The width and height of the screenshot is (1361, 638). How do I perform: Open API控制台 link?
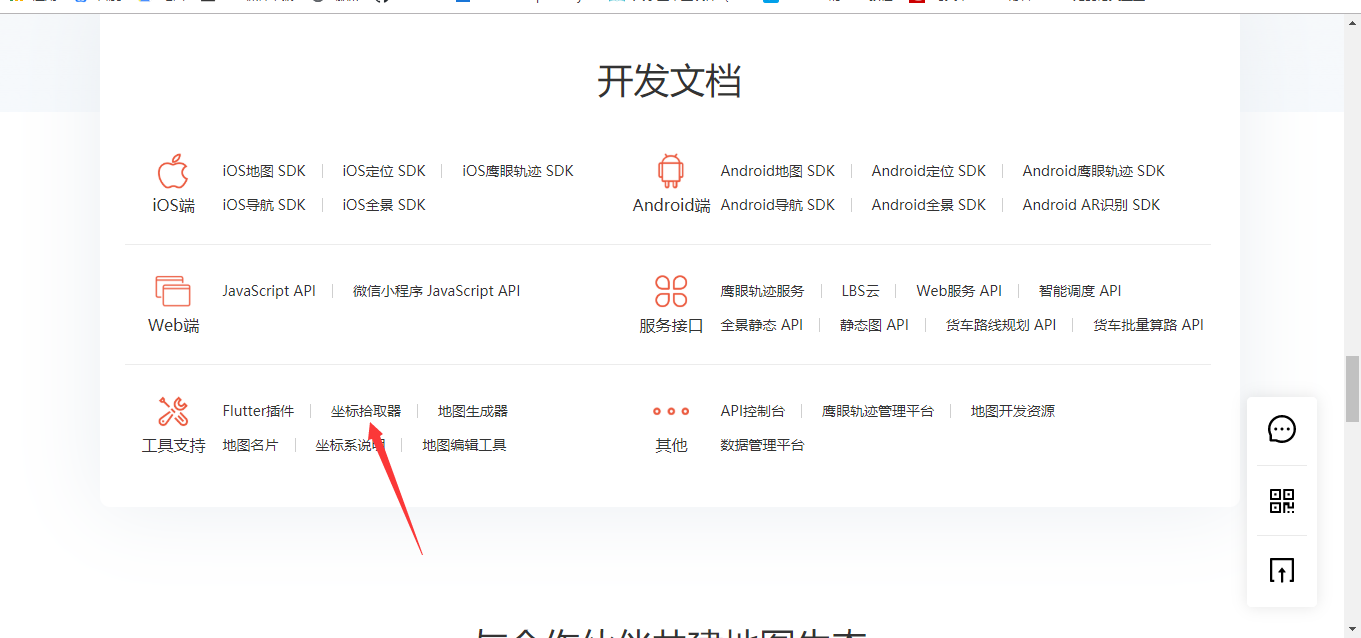(x=753, y=411)
